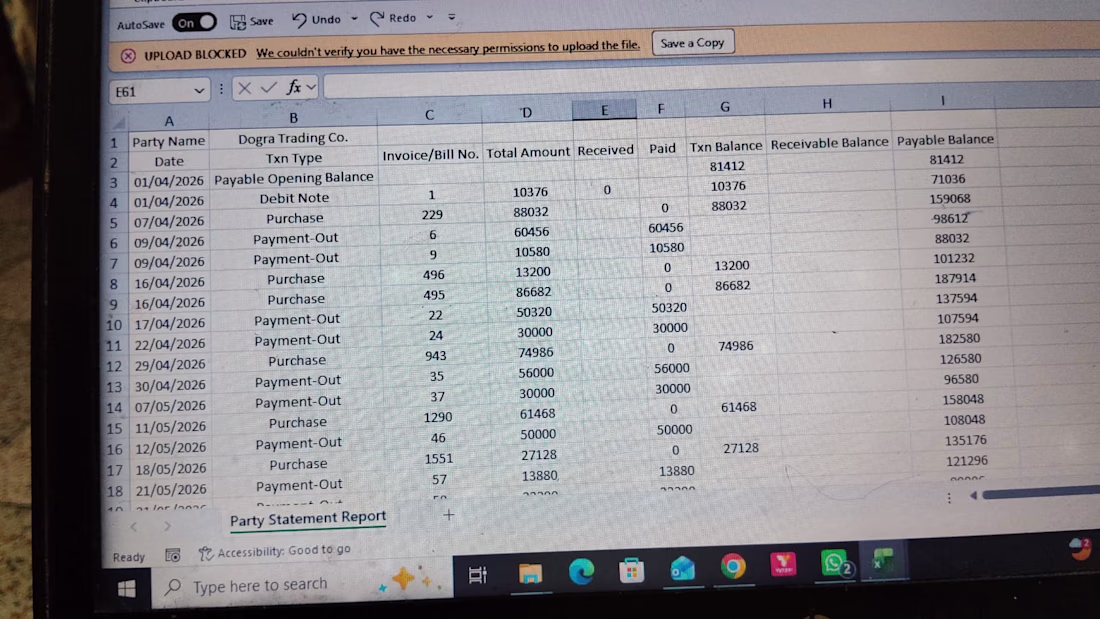The image size is (1100, 619).
Task: Open the Name Box dropdown showing E61
Action: [199, 91]
